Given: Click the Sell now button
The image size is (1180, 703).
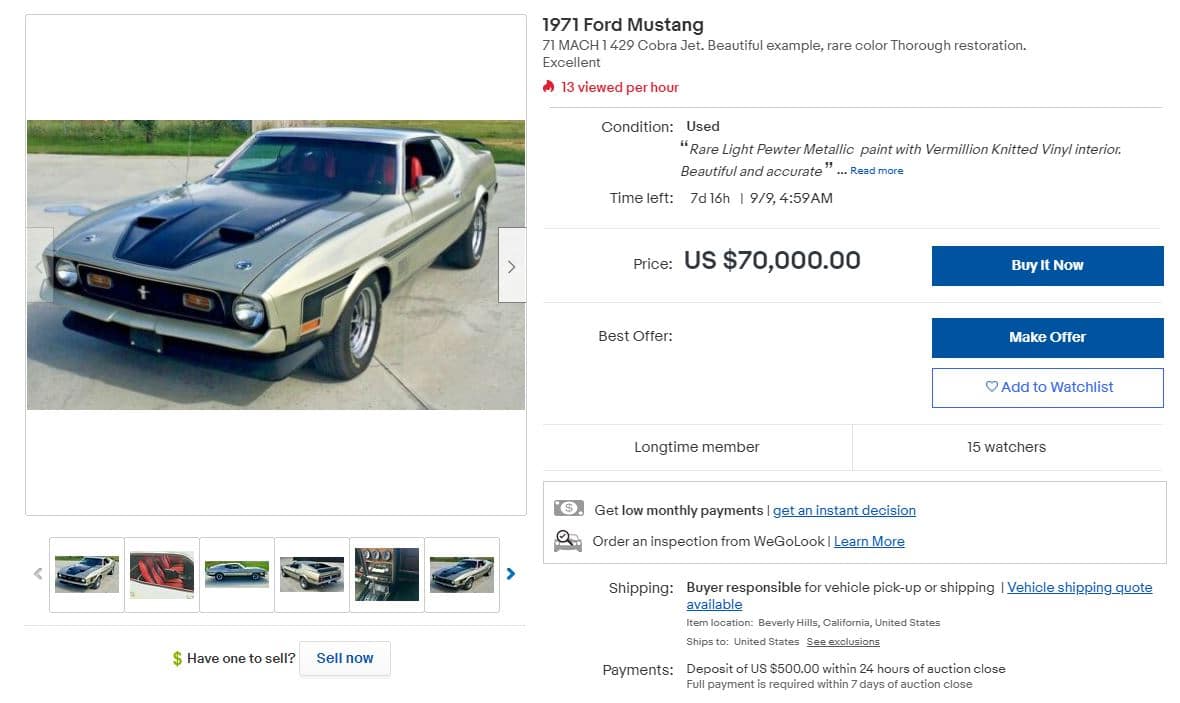Looking at the screenshot, I should (344, 658).
